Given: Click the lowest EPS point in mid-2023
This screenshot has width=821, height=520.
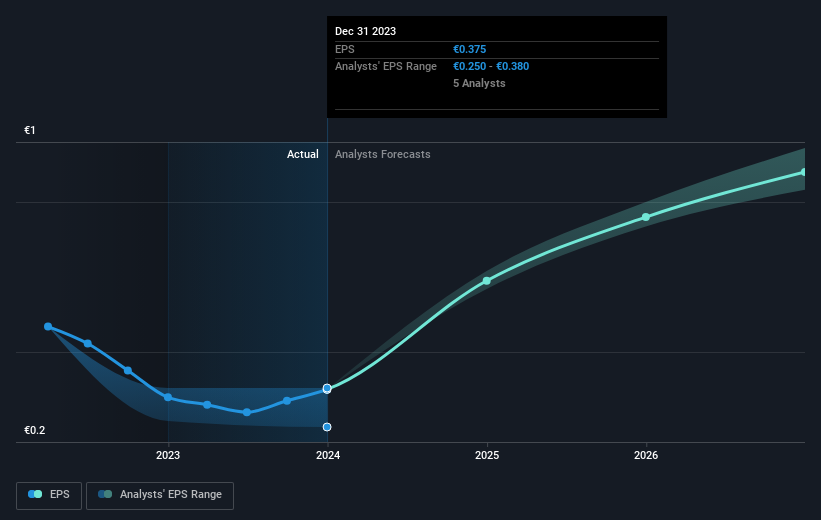Looking at the screenshot, I should pos(247,413).
